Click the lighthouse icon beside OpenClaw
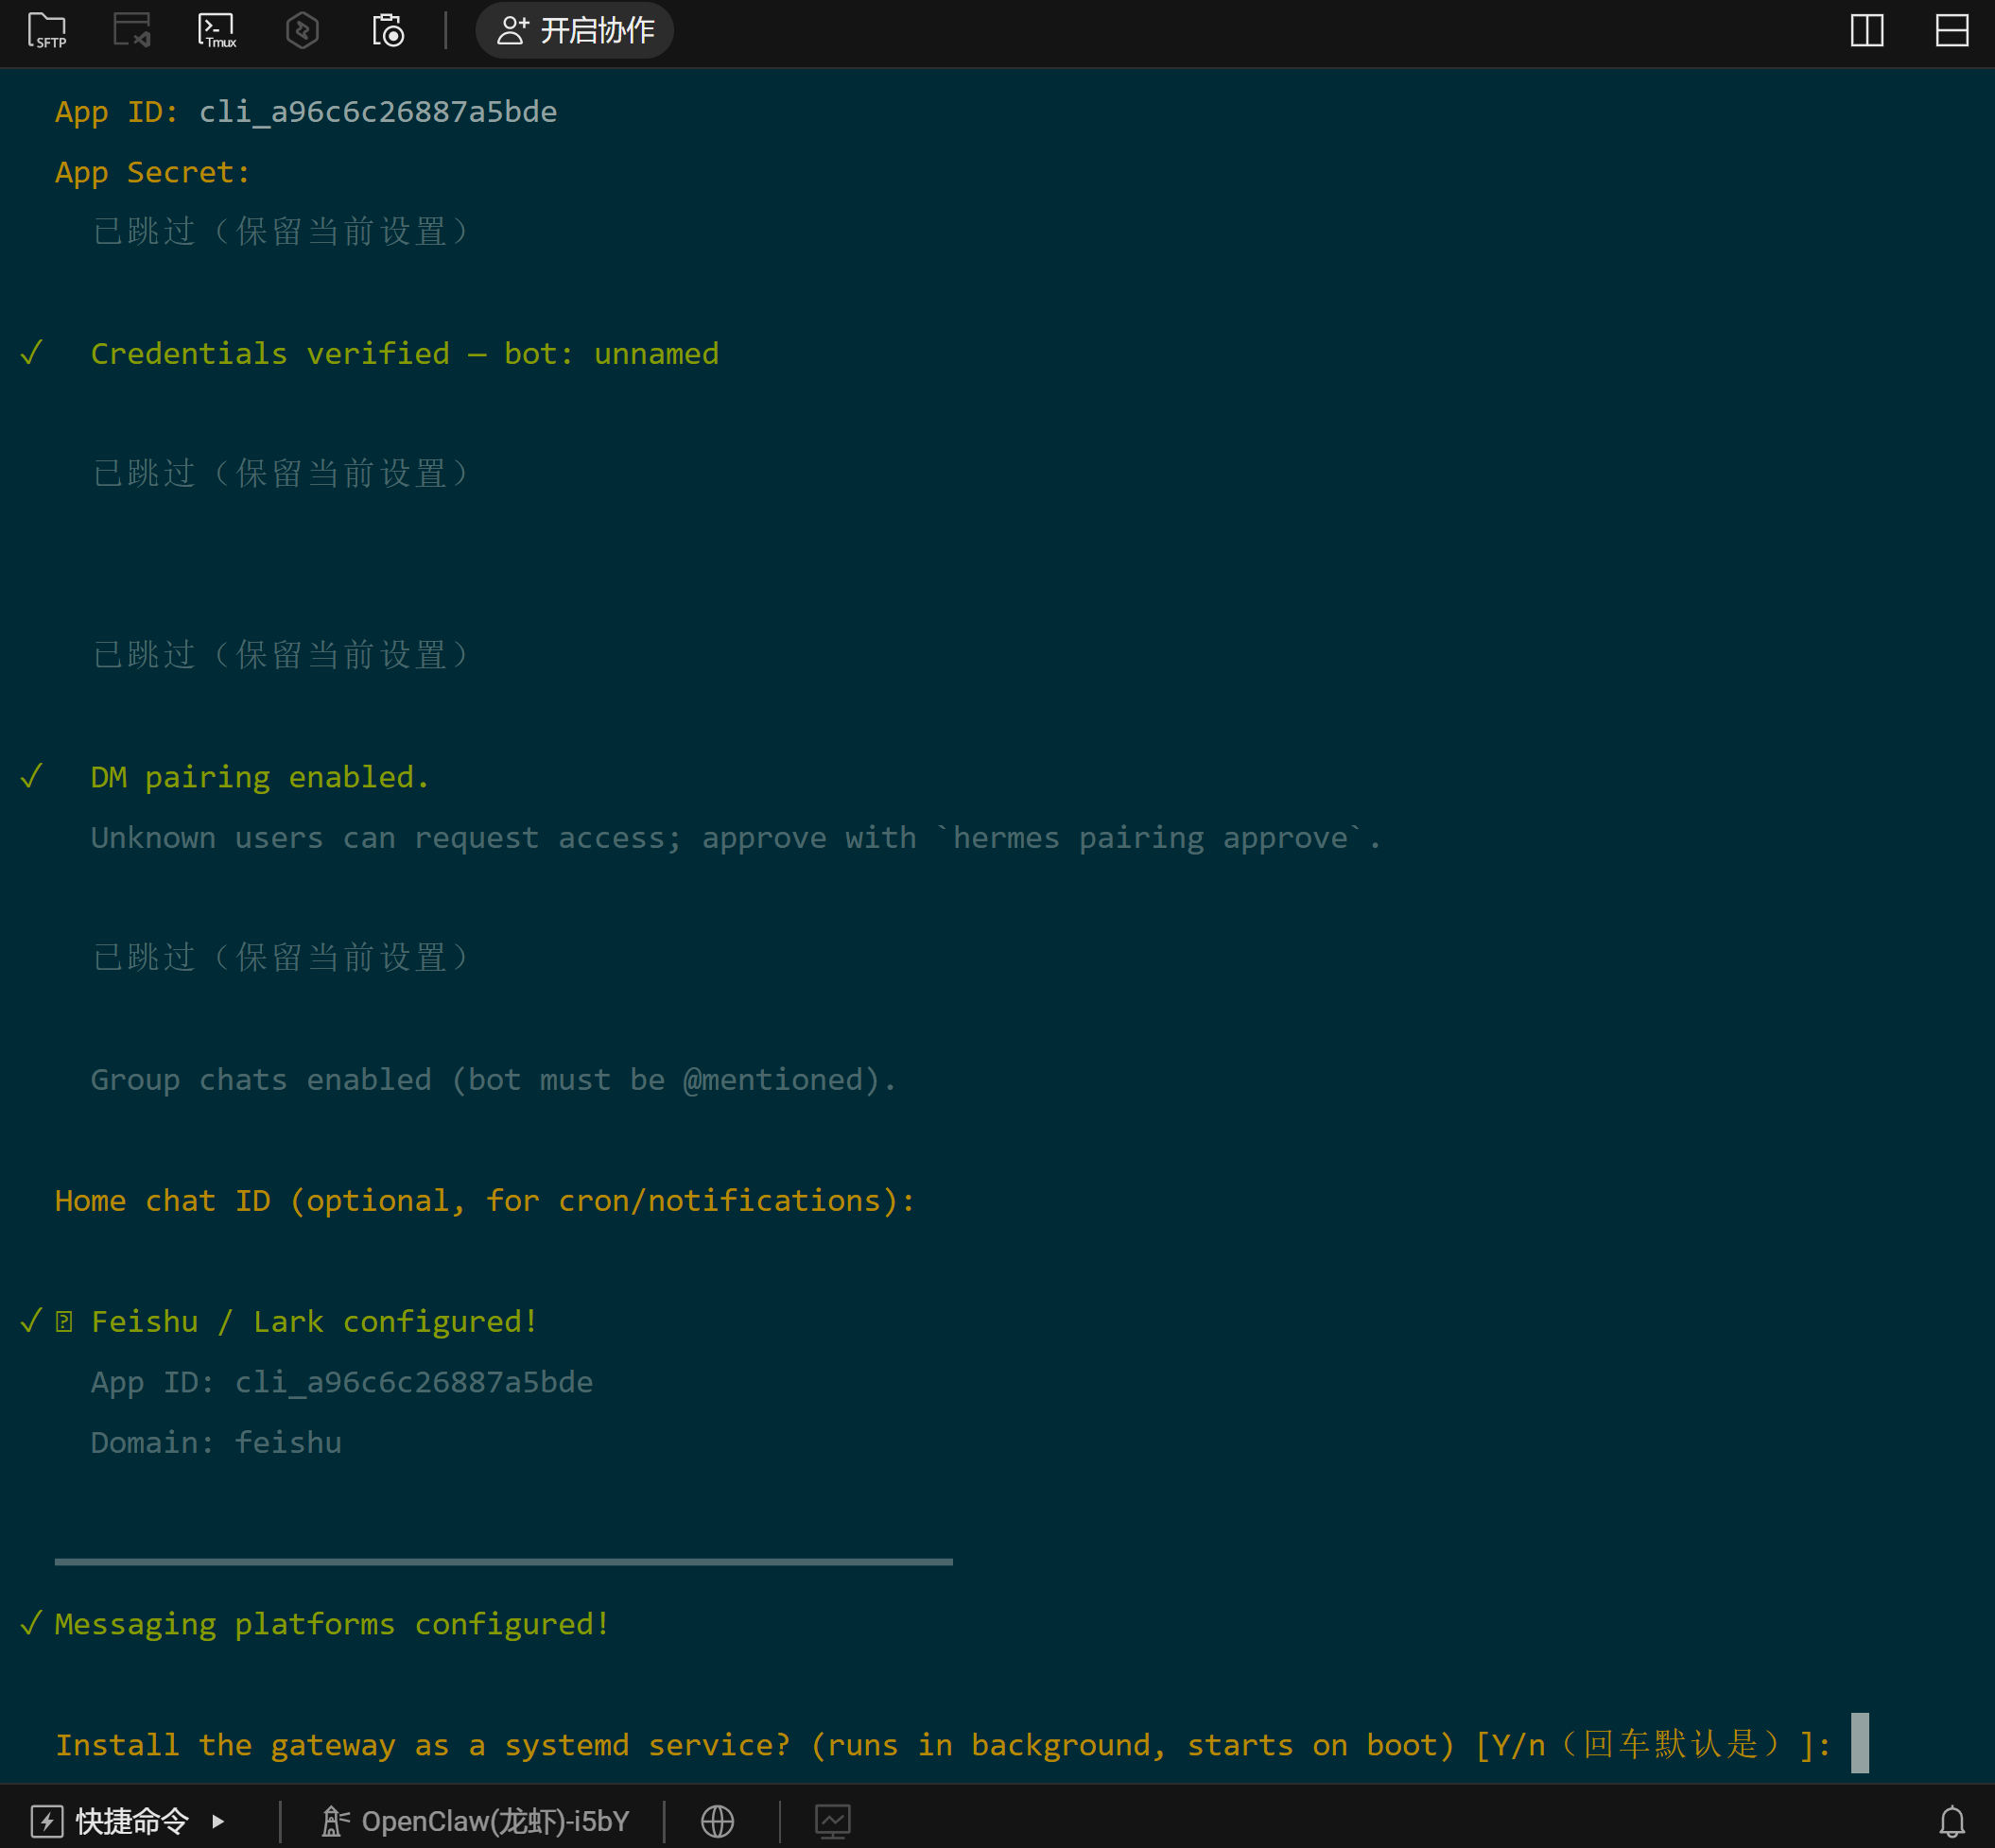The width and height of the screenshot is (1995, 1848). click(x=334, y=1821)
